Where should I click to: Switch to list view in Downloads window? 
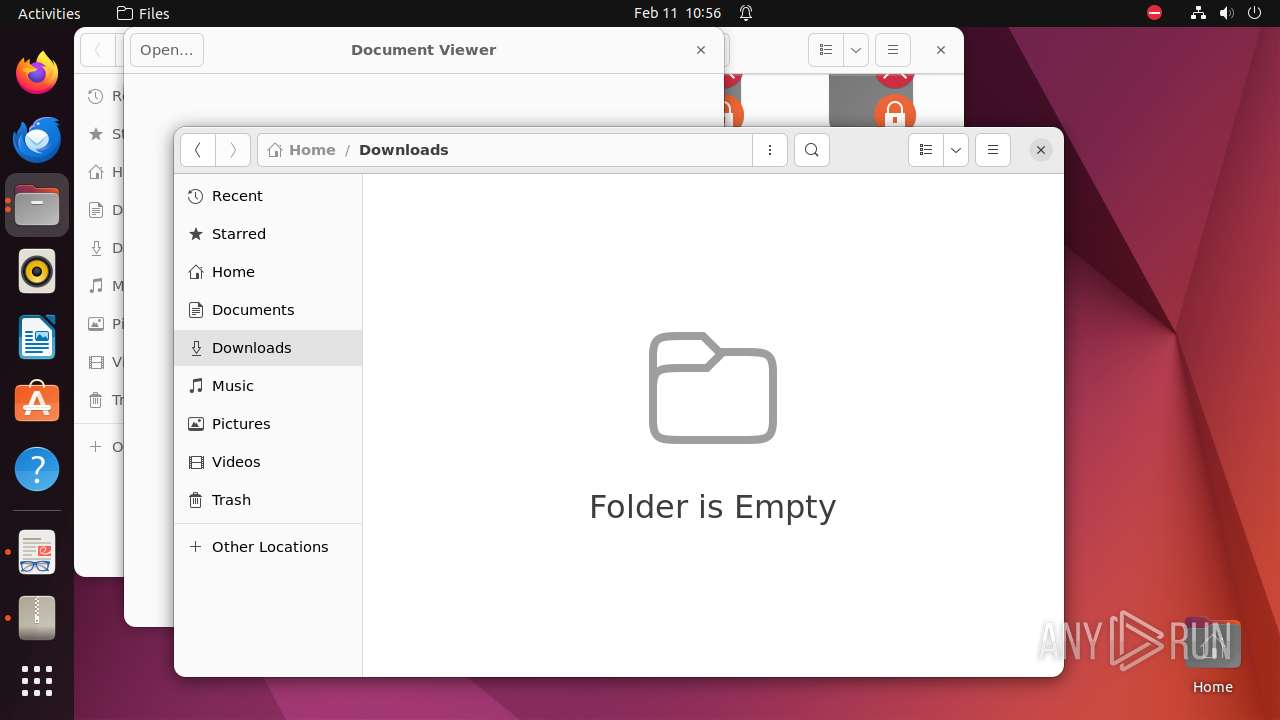[926, 150]
